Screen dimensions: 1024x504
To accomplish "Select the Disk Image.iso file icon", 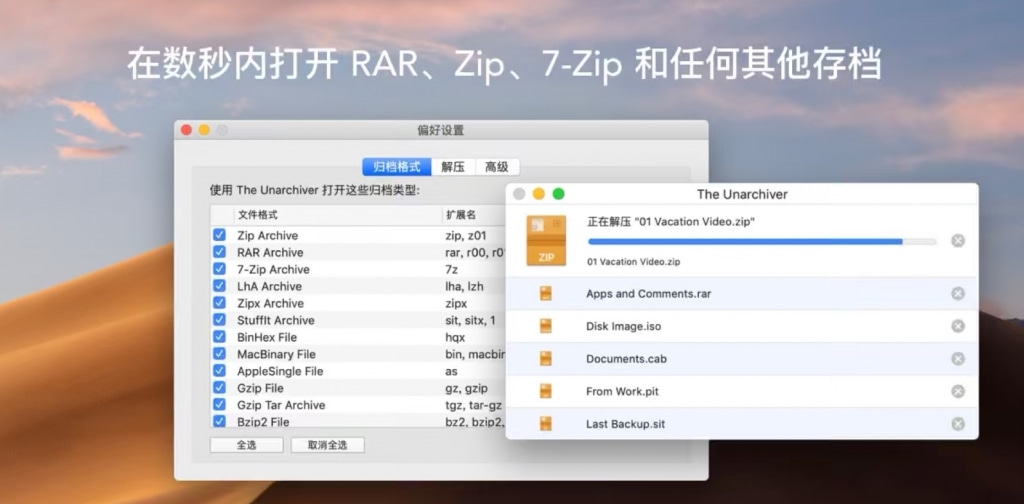I will tap(546, 326).
